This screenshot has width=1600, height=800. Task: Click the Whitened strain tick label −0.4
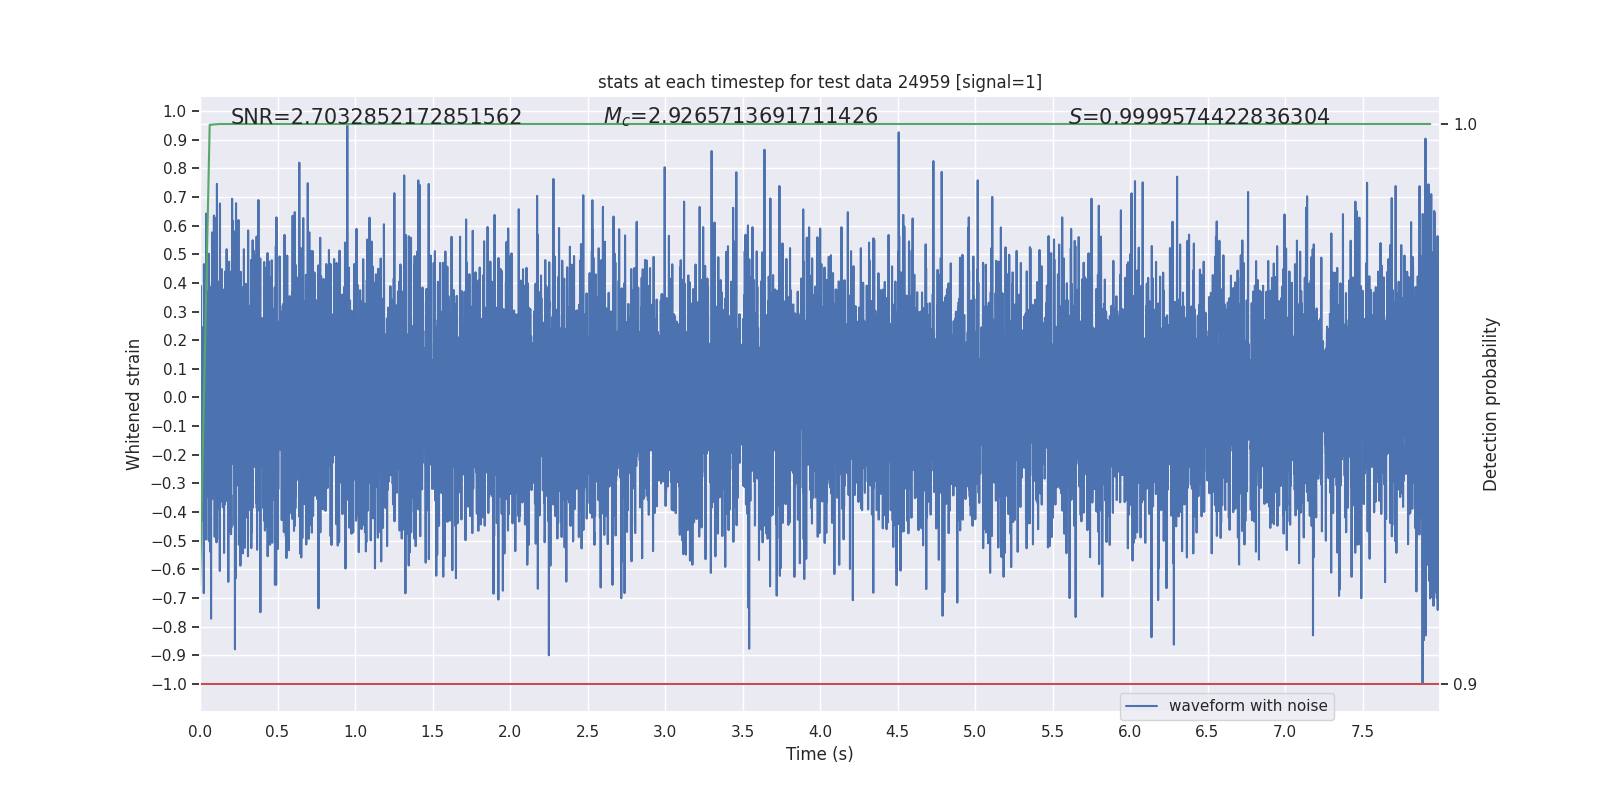point(169,512)
